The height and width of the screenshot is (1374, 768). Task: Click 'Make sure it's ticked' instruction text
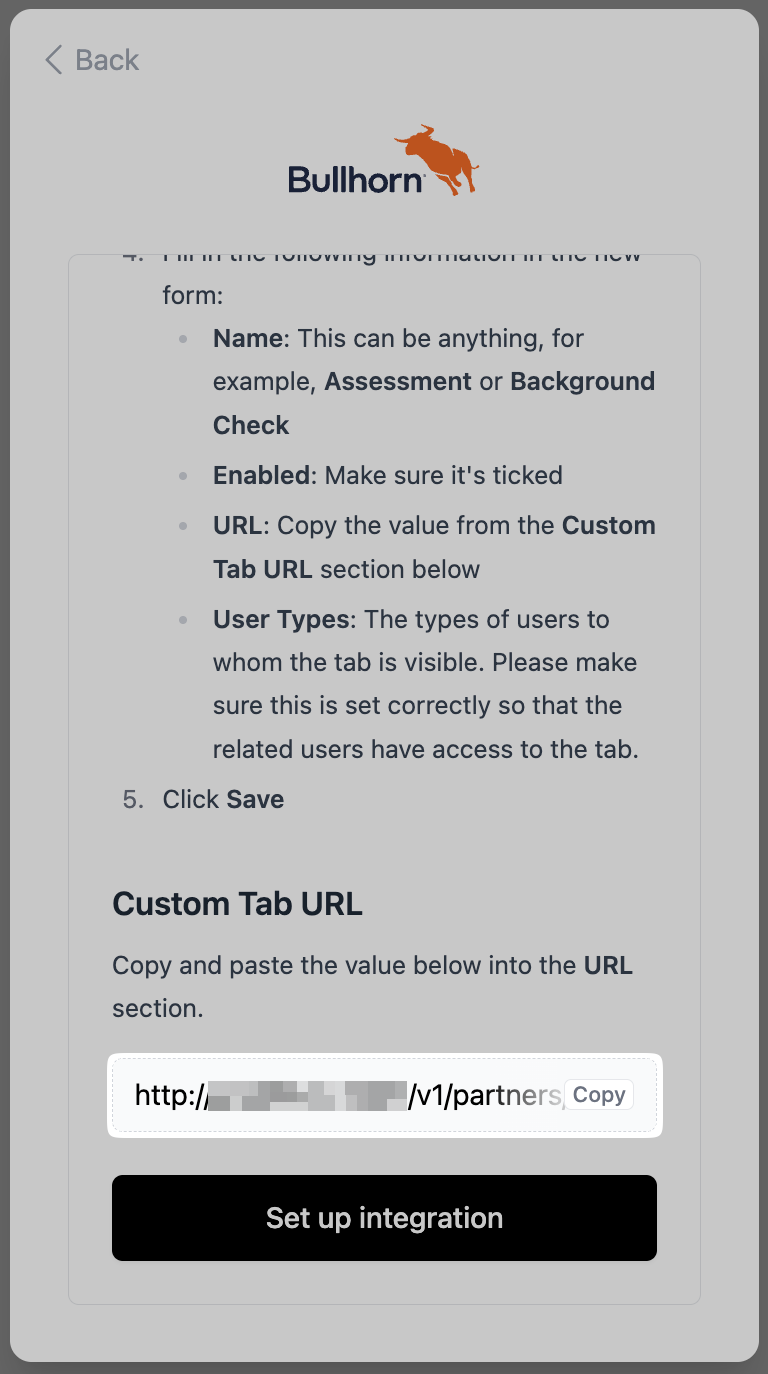[x=443, y=475]
